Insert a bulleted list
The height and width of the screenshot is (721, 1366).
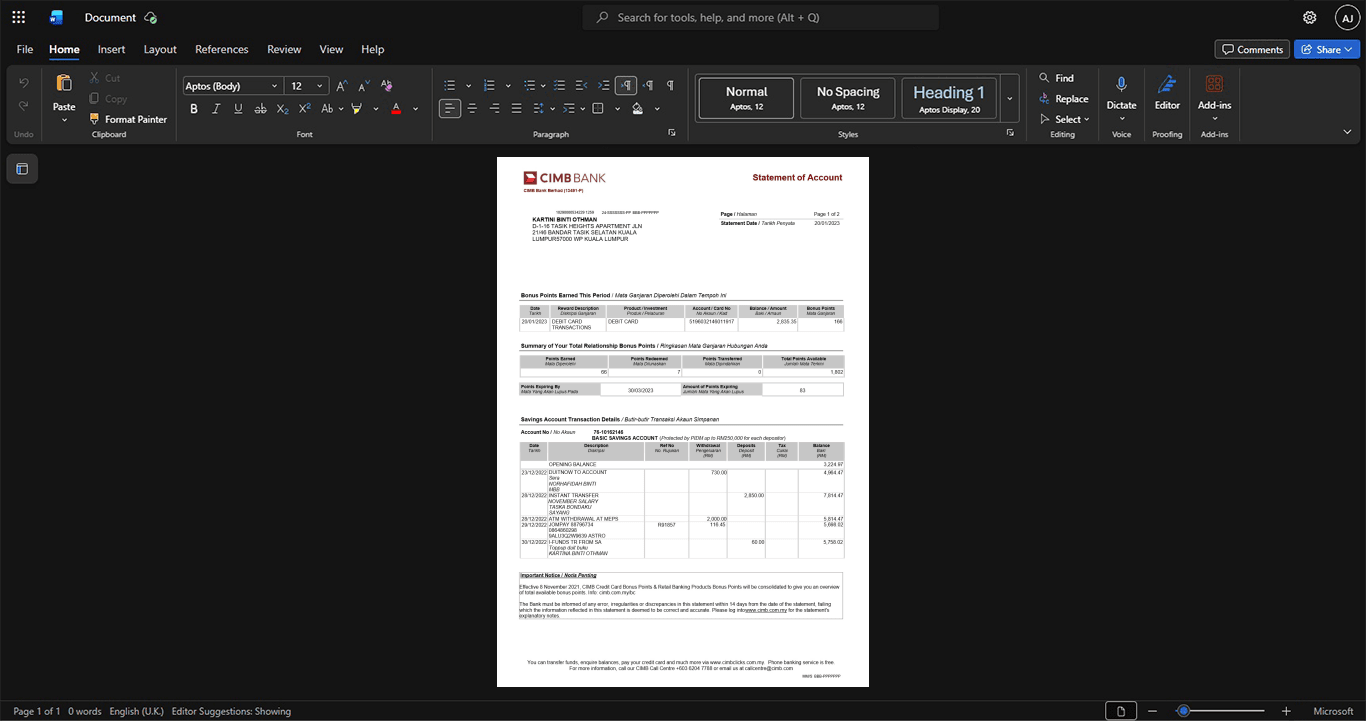(x=450, y=85)
